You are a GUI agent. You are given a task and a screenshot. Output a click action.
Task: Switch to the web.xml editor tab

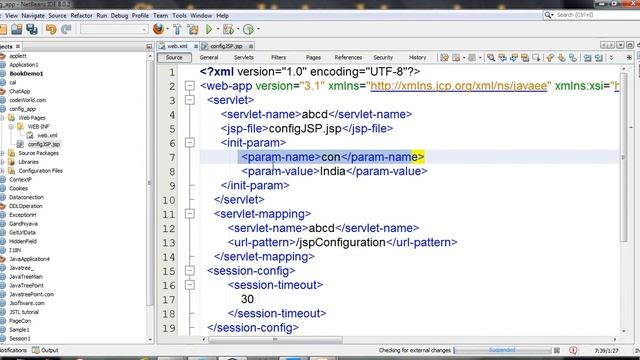[x=177, y=46]
